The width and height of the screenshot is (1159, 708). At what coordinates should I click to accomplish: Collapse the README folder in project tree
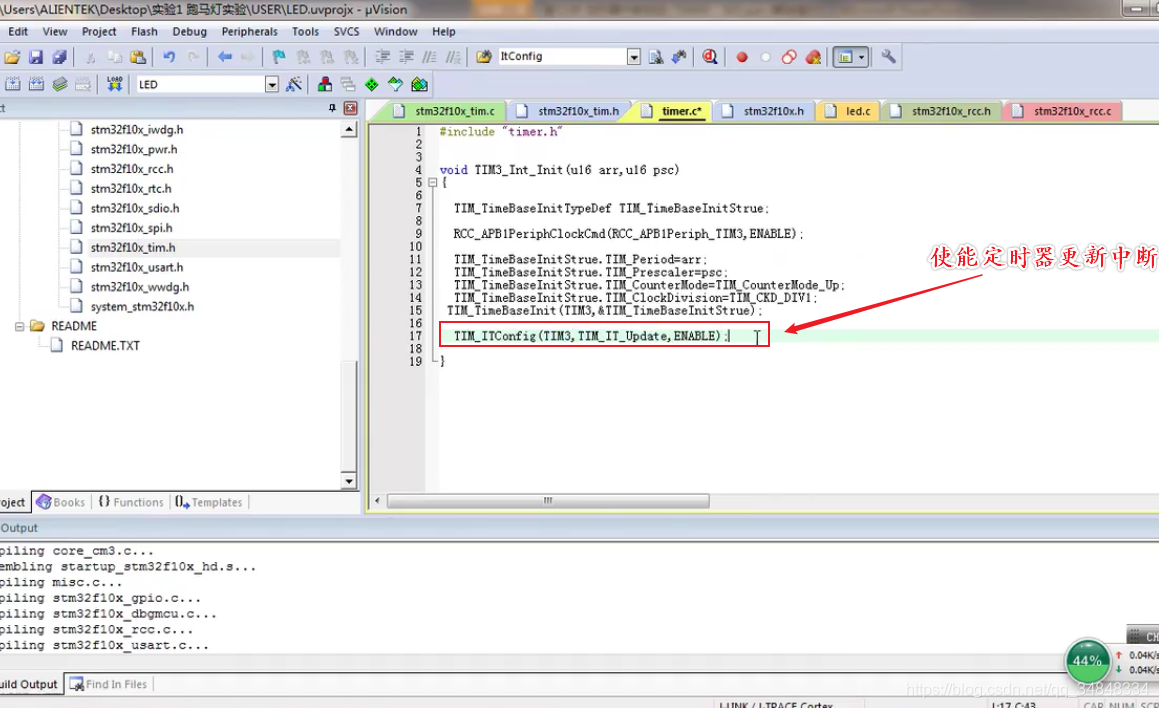pyautogui.click(x=19, y=326)
